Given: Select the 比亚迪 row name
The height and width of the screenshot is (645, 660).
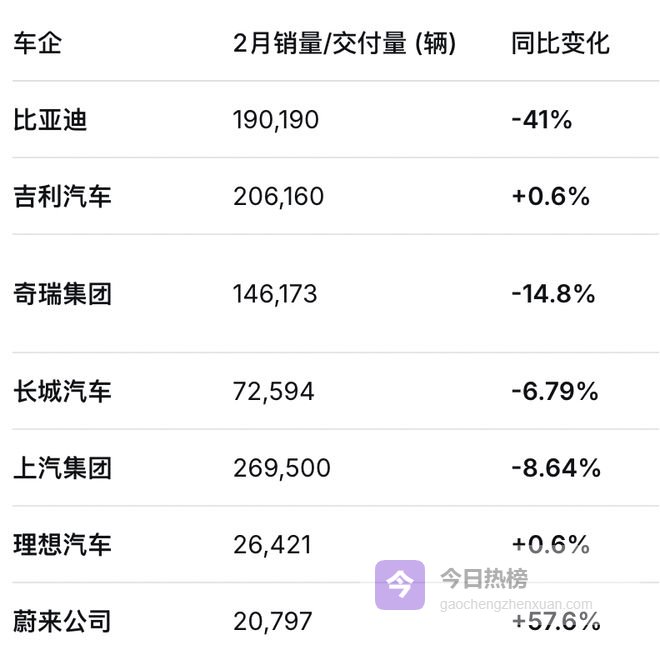Looking at the screenshot, I should [50, 120].
